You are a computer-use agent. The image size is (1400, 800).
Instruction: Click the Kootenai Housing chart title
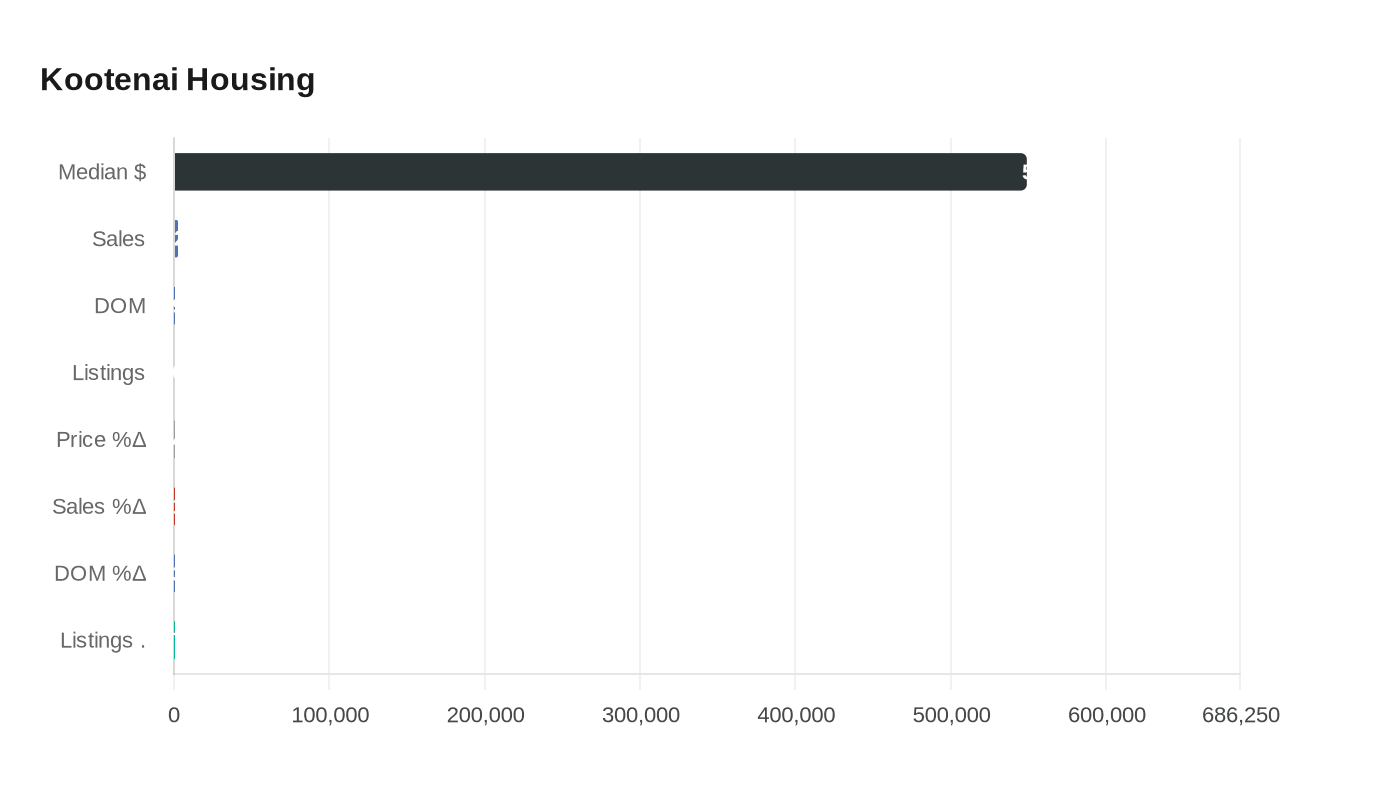tap(177, 79)
